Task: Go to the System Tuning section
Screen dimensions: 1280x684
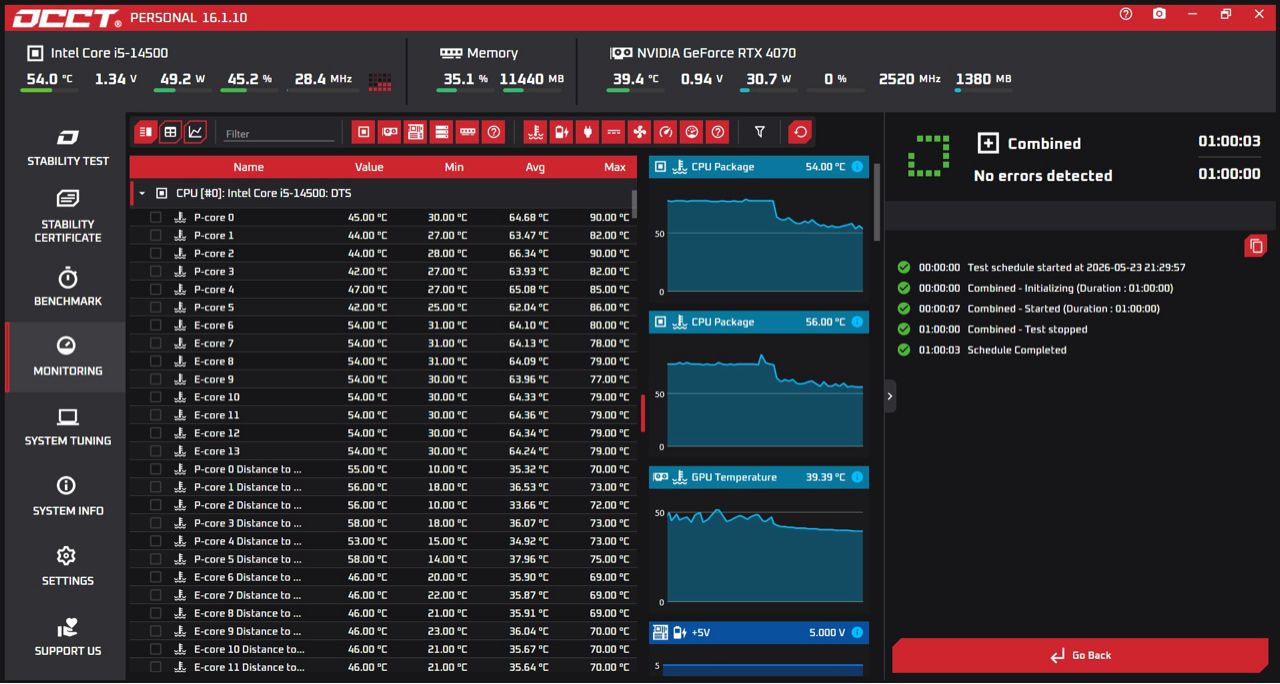Action: click(x=68, y=427)
